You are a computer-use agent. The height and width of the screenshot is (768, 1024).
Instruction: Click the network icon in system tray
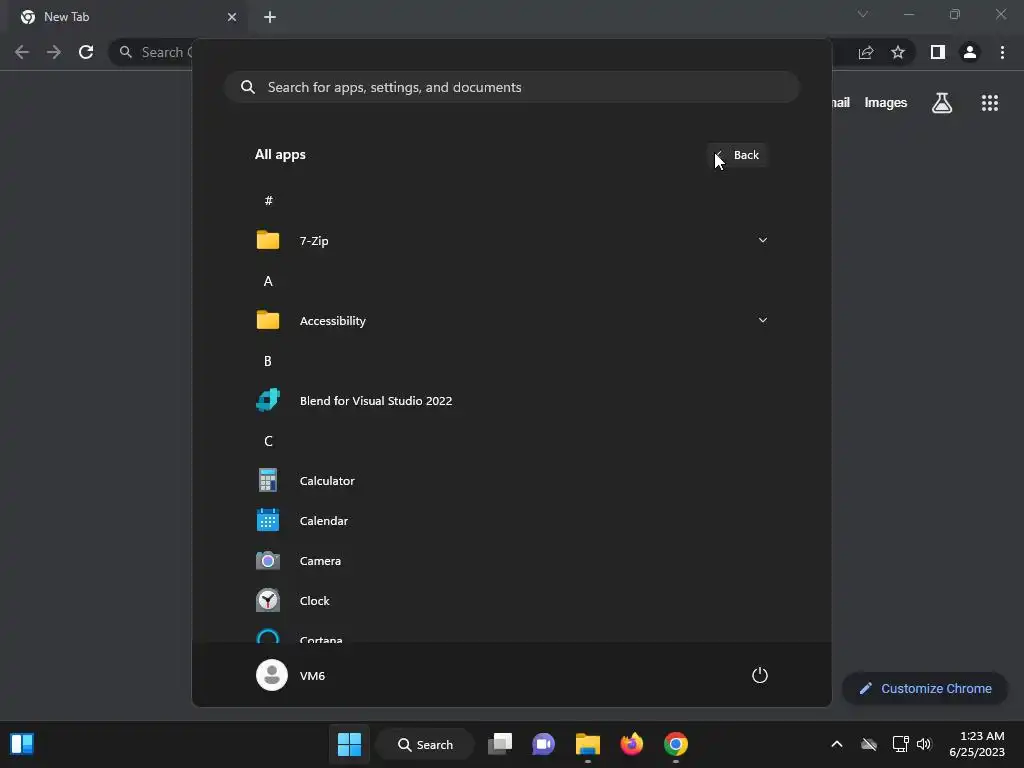point(901,744)
